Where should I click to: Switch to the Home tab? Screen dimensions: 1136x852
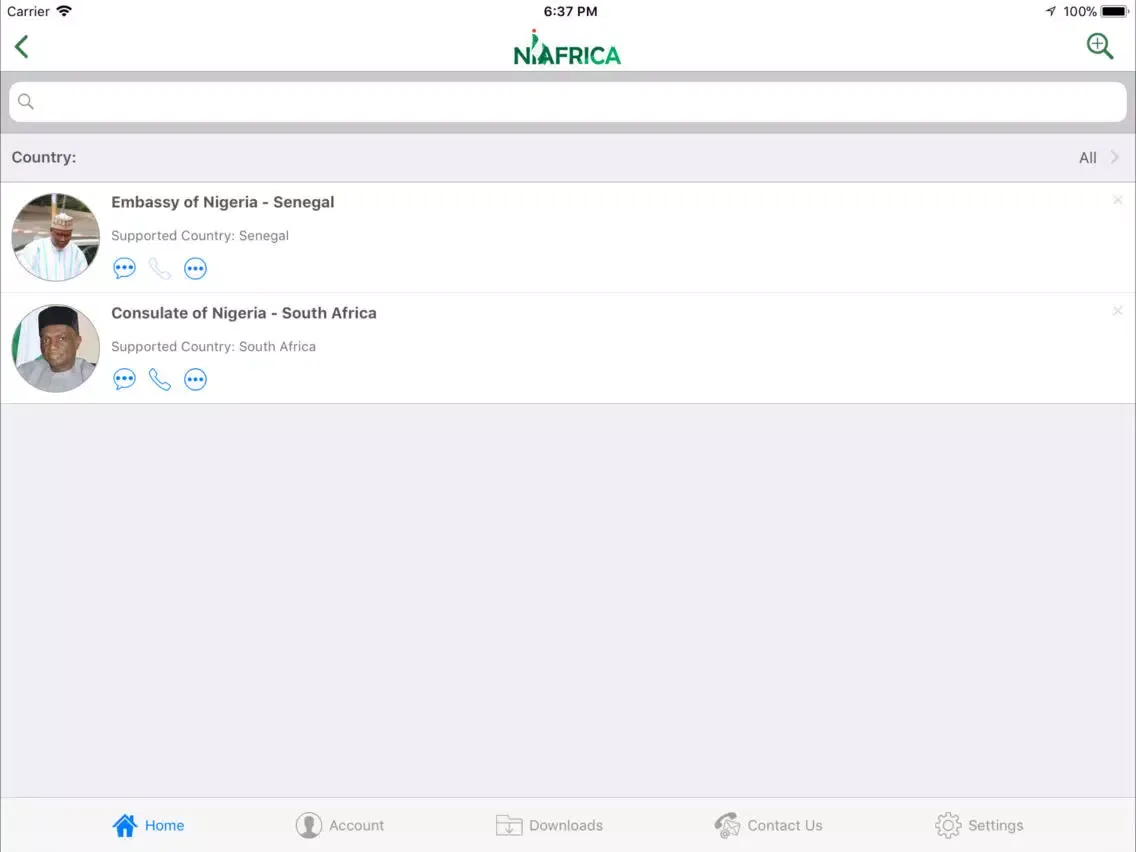[149, 825]
